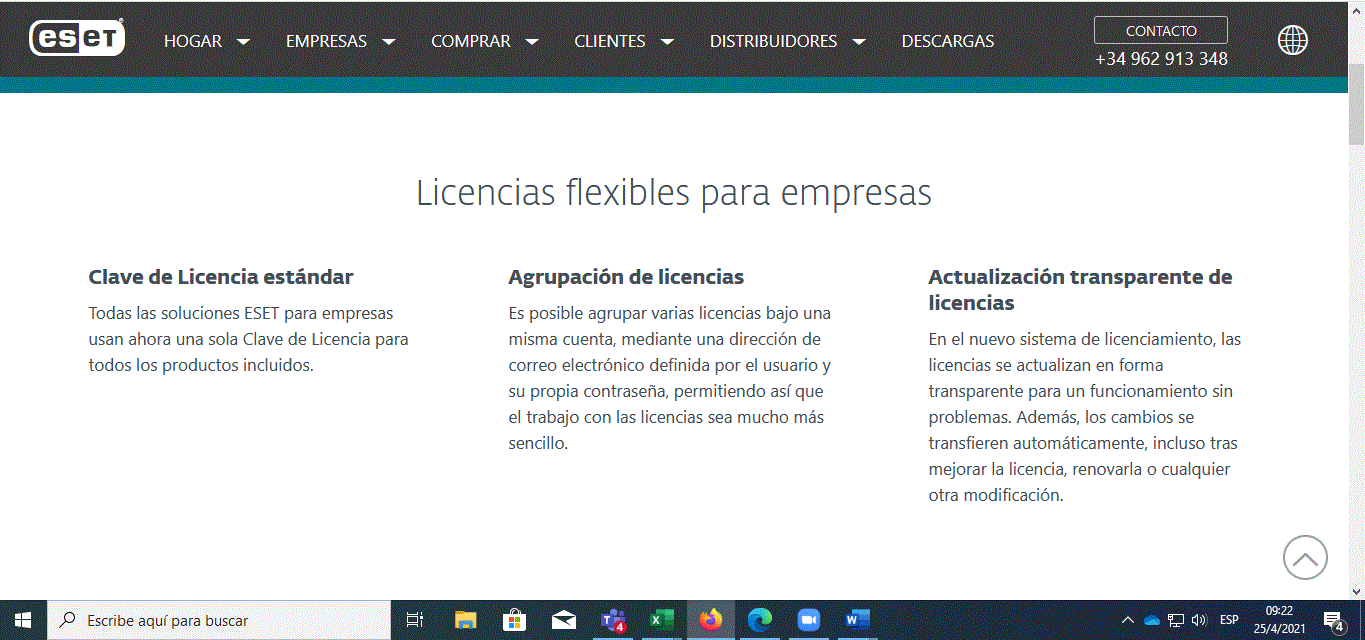Open Word from the taskbar
The width and height of the screenshot is (1365, 640).
(x=857, y=620)
